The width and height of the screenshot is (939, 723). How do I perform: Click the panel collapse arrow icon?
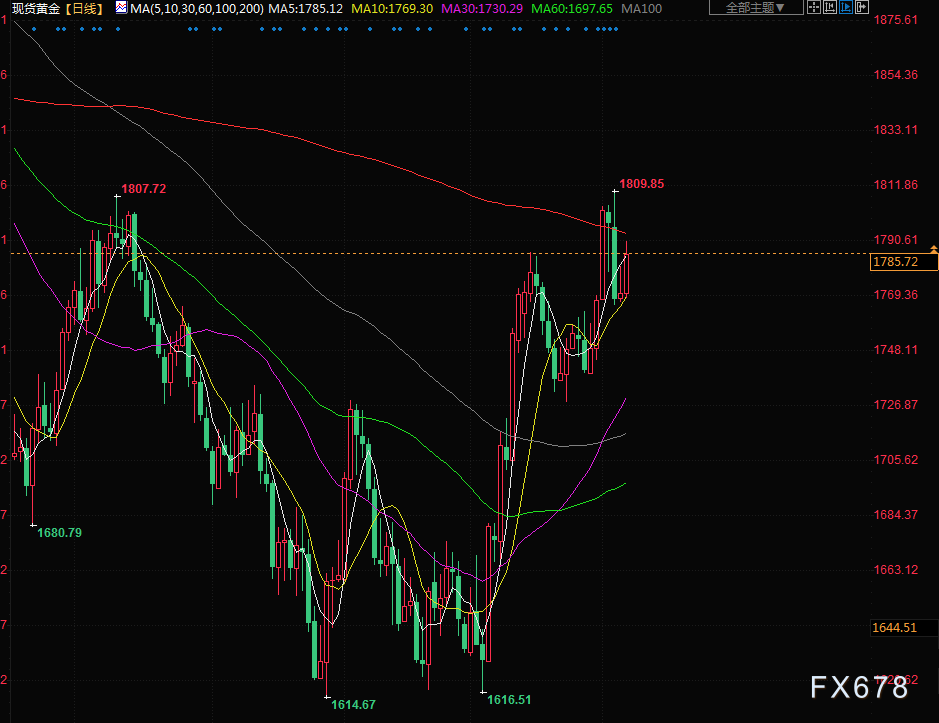click(862, 7)
